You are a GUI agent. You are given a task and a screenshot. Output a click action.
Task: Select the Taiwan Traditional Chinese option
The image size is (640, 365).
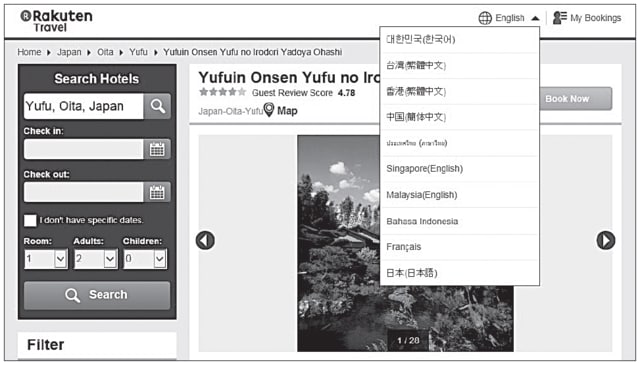tap(460, 65)
